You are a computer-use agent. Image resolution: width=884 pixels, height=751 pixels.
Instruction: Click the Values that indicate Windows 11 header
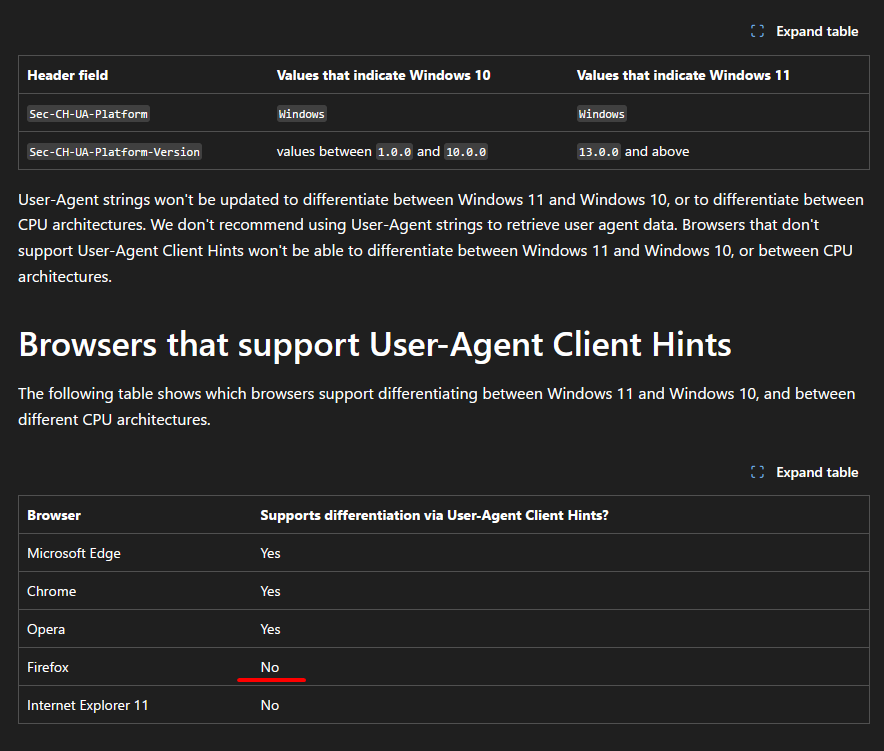point(683,75)
